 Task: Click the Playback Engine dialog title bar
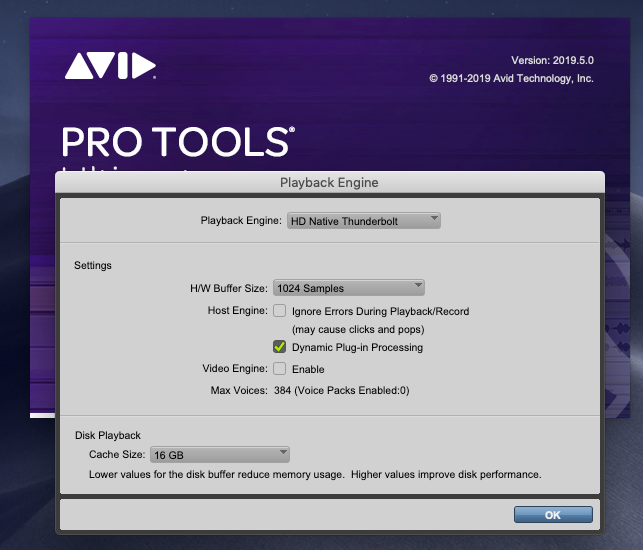click(330, 183)
